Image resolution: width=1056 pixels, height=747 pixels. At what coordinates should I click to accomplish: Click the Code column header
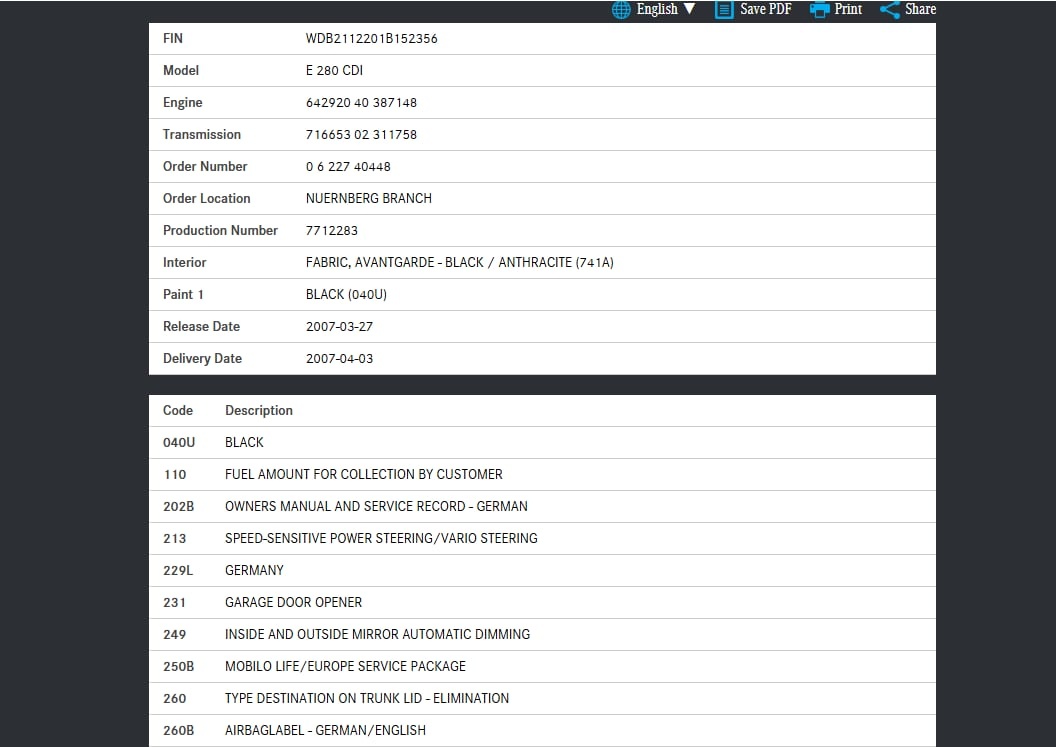point(178,410)
